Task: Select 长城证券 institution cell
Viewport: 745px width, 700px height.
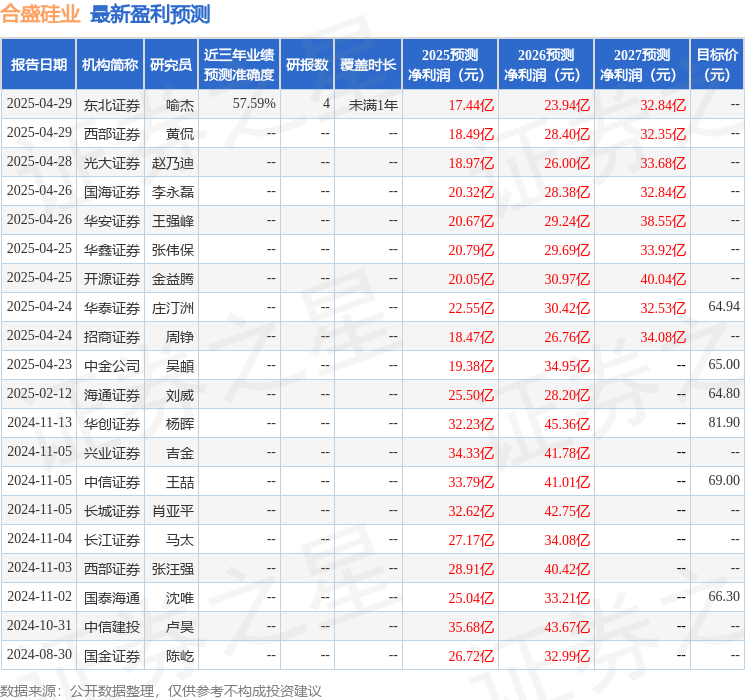Action: point(112,511)
